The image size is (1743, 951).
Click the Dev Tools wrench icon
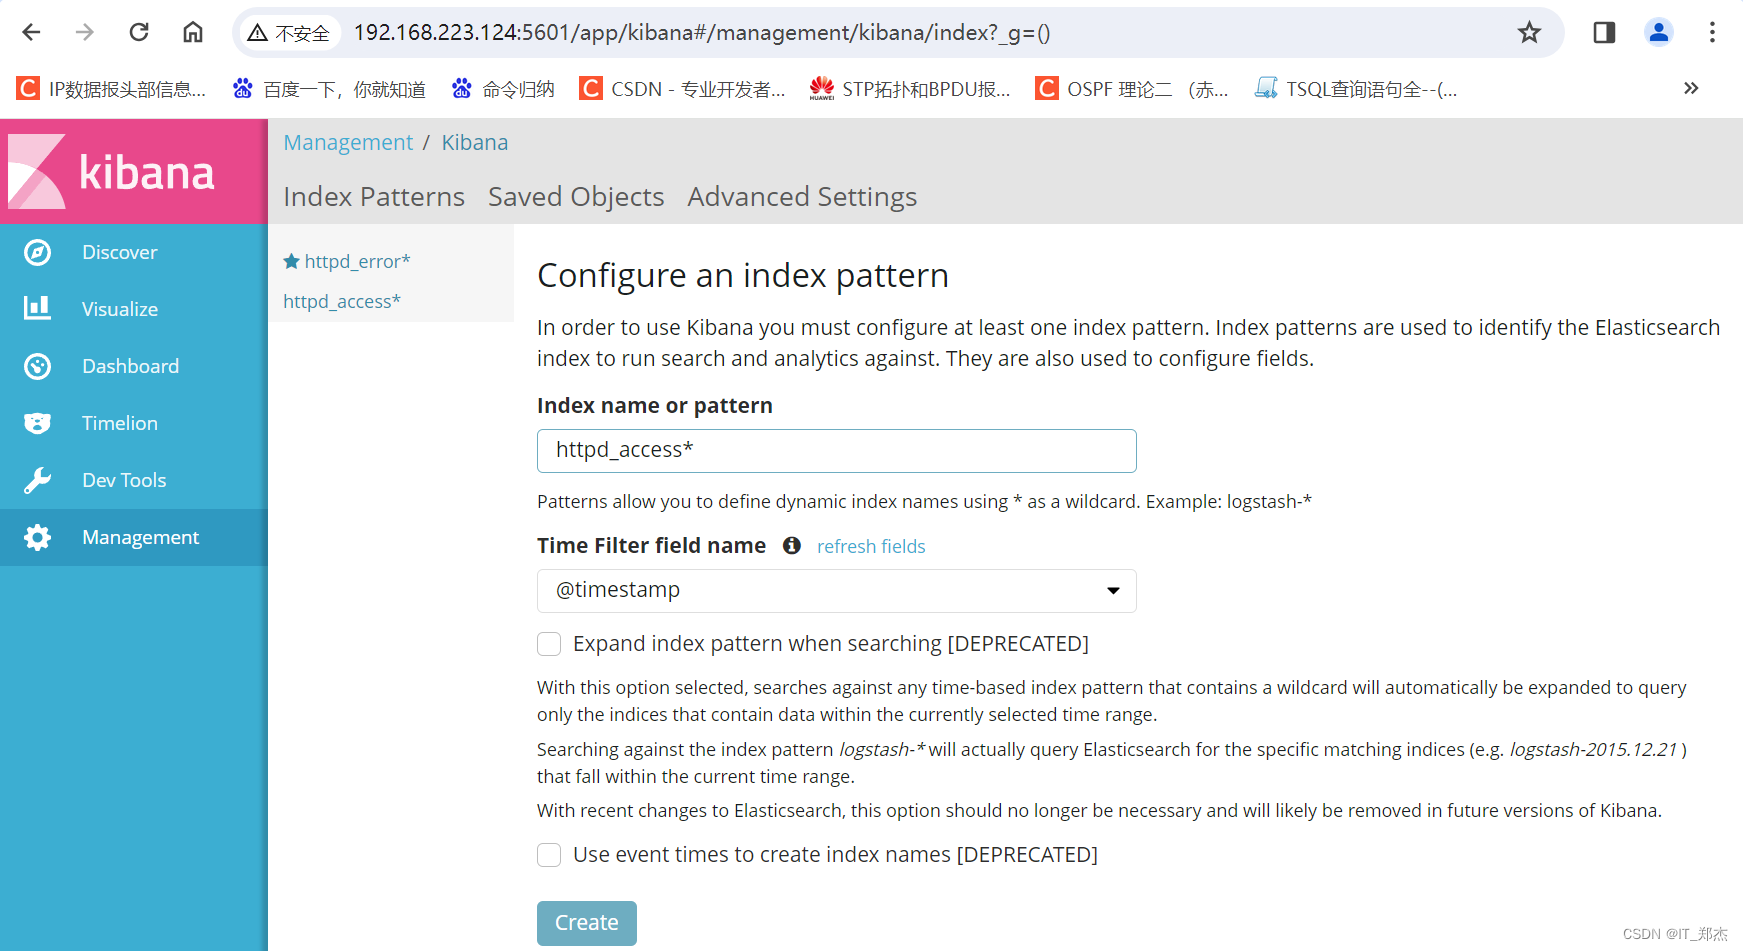click(x=37, y=480)
